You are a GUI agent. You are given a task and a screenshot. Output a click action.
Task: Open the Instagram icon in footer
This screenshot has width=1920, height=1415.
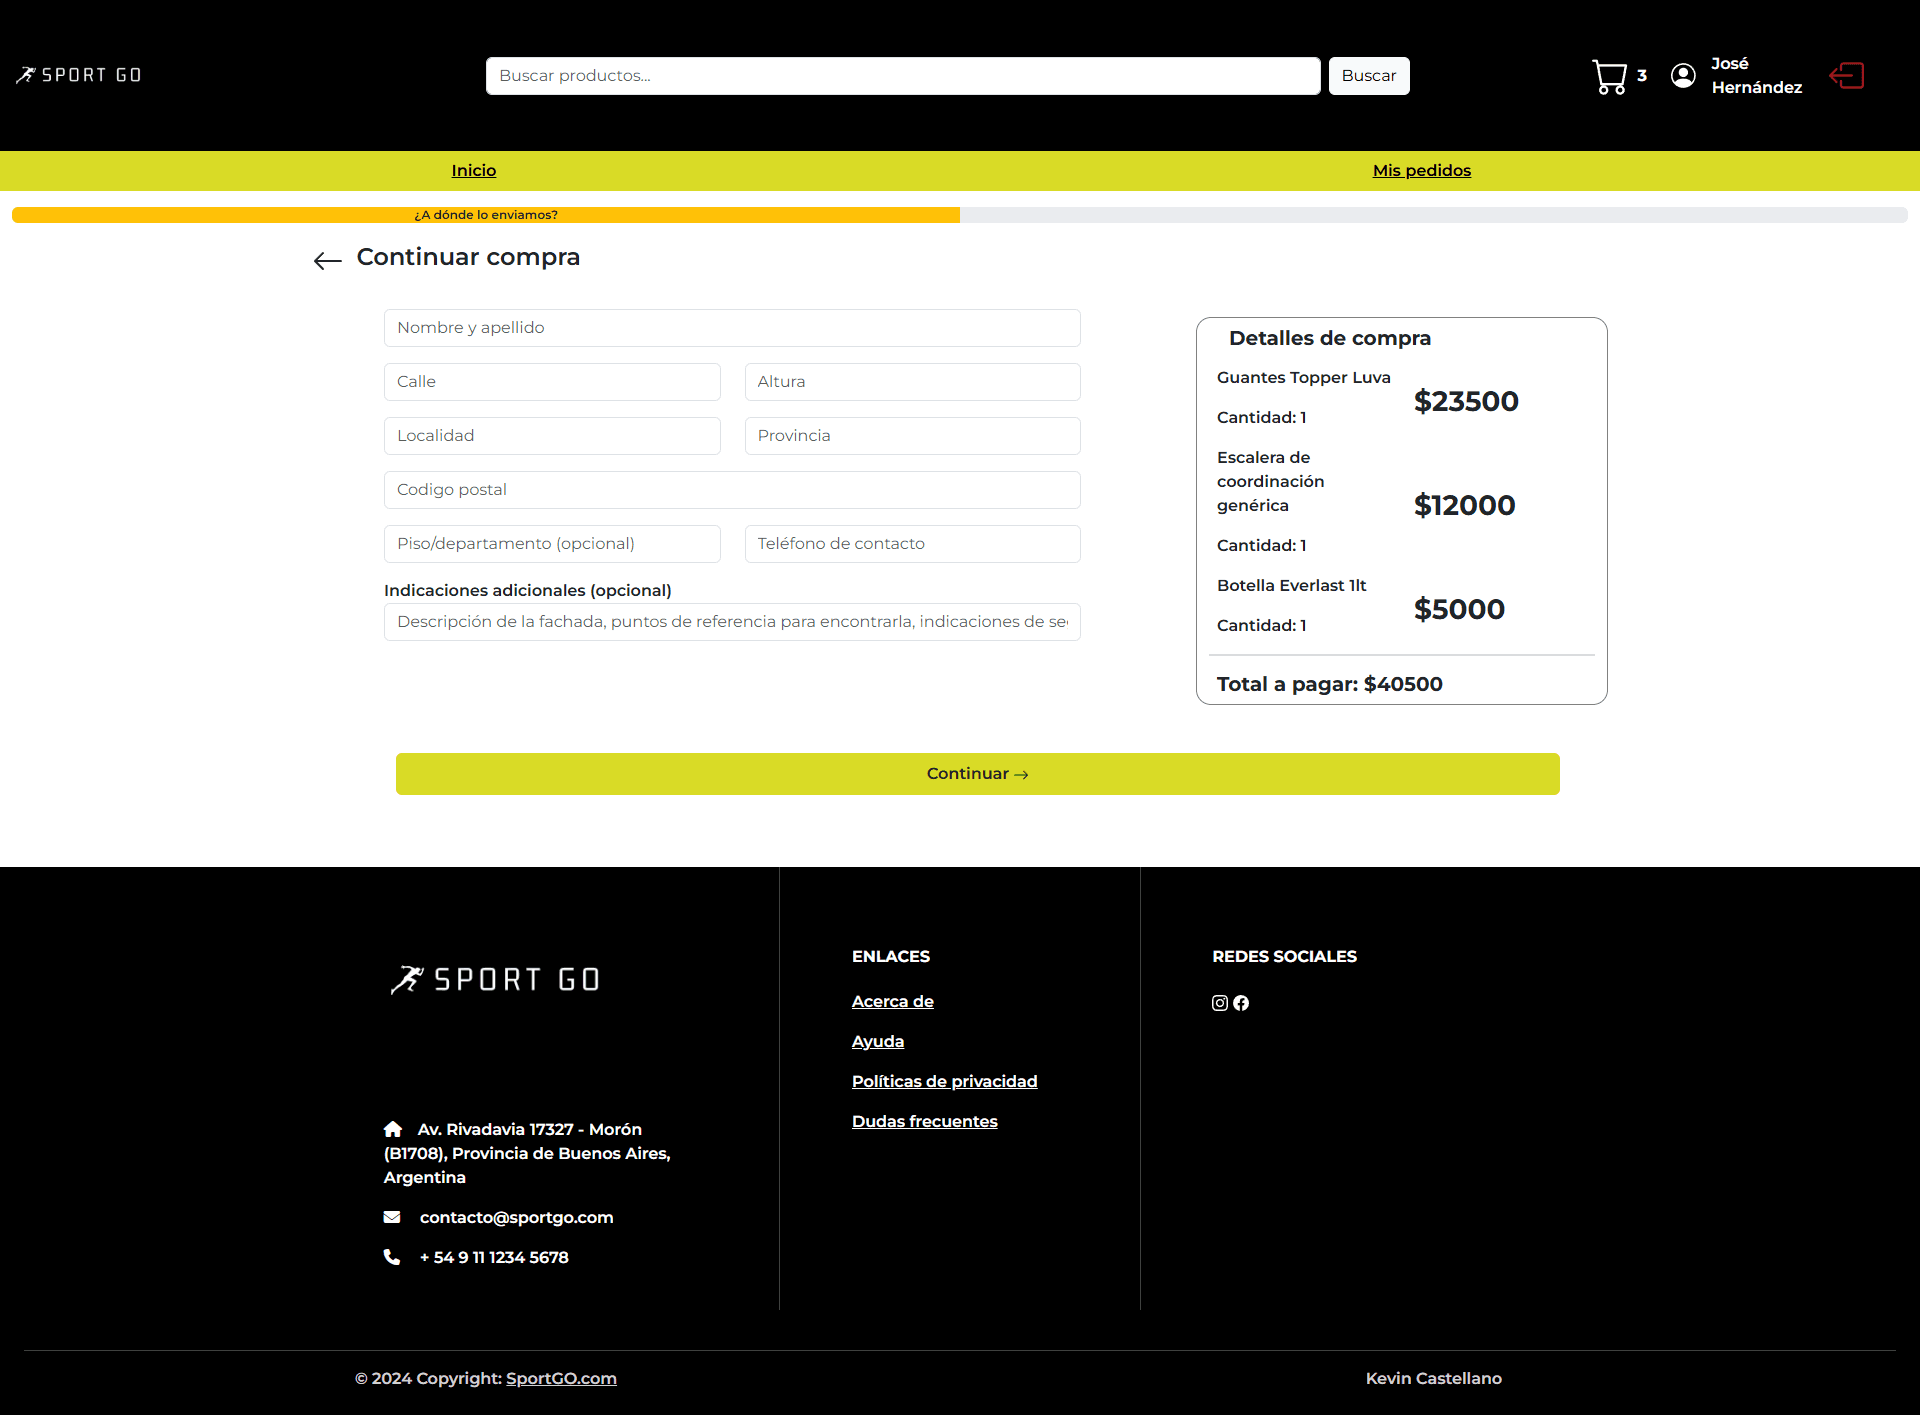coord(1220,1003)
